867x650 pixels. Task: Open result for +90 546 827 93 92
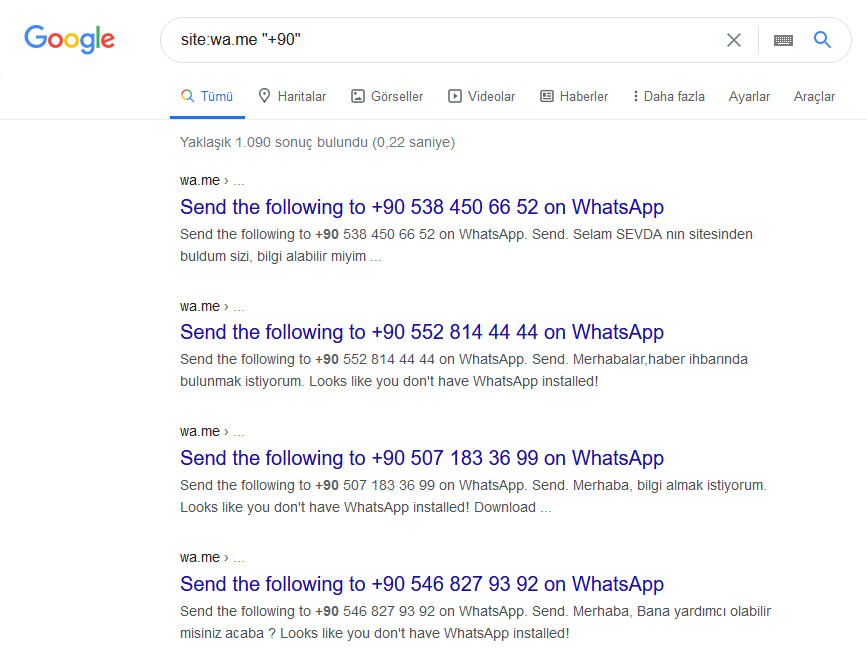421,584
